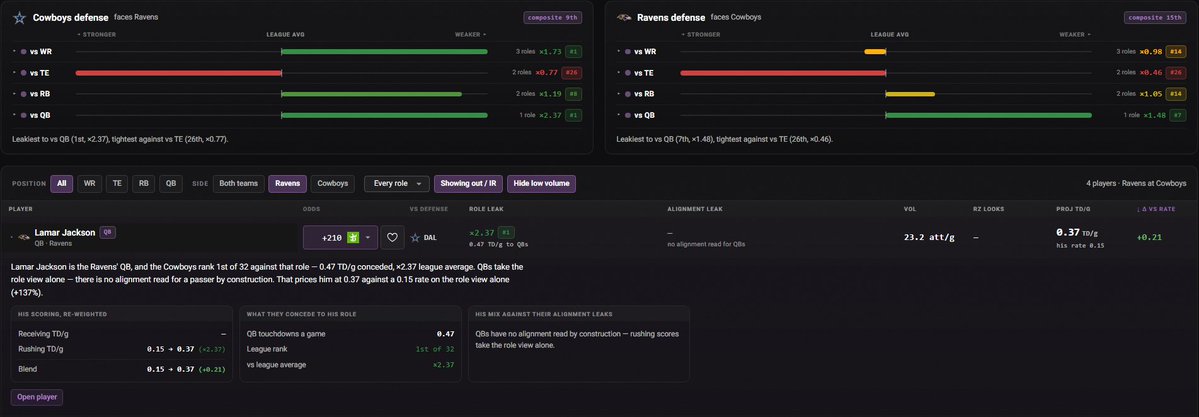Favorite Lamar Jackson with the heart icon
The image size is (1199, 417).
pos(392,238)
